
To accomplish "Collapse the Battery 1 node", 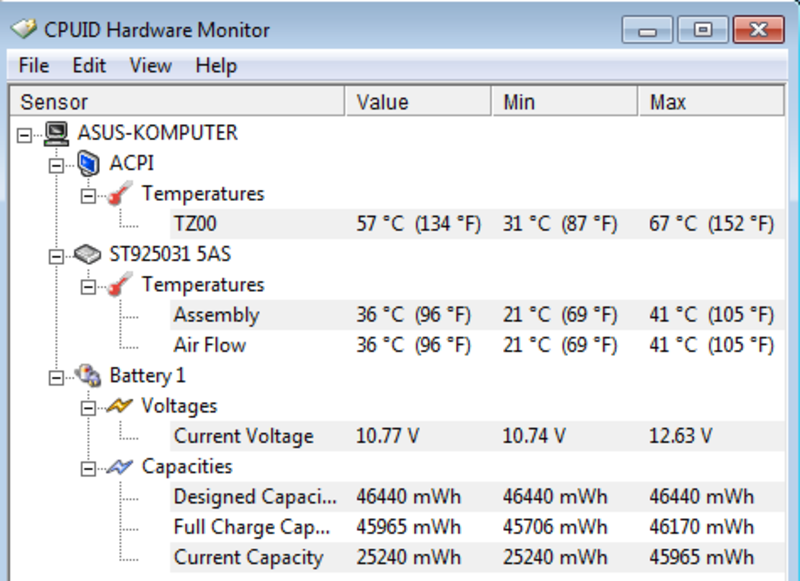I will point(56,378).
